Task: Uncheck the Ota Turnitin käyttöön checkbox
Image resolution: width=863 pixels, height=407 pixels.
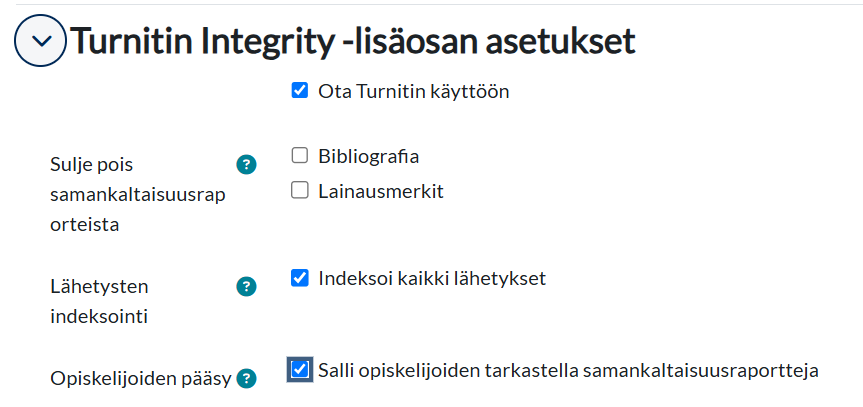Action: click(x=299, y=91)
